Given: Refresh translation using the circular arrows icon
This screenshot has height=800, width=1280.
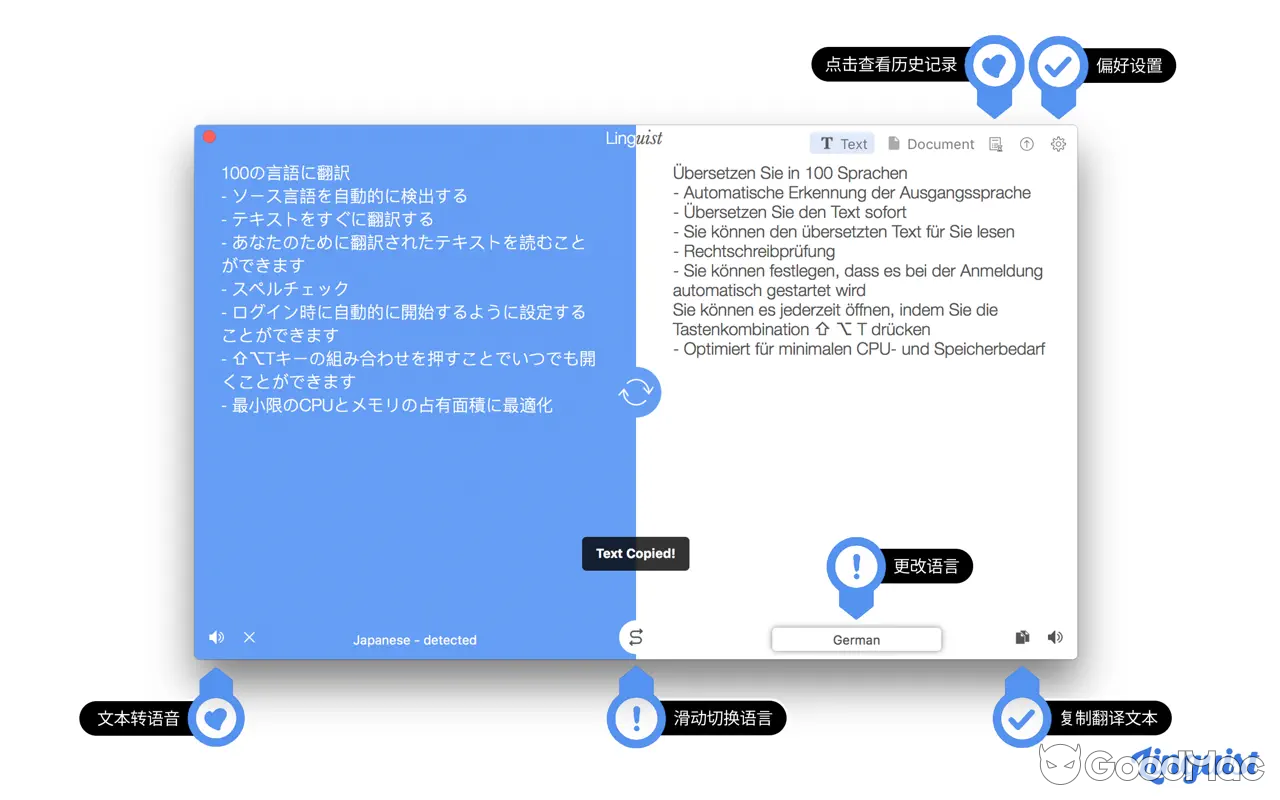Looking at the screenshot, I should point(637,392).
